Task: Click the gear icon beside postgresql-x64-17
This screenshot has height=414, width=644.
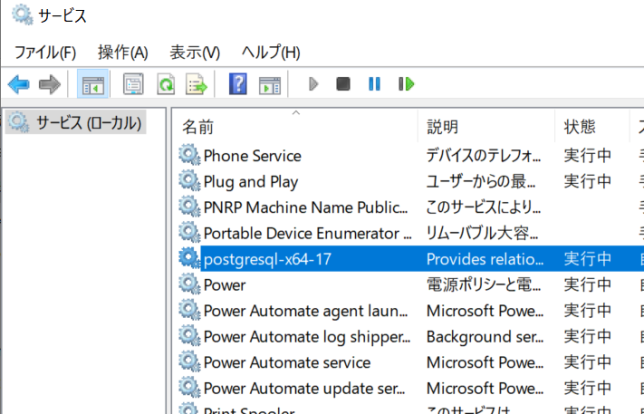Action: pyautogui.click(x=189, y=258)
